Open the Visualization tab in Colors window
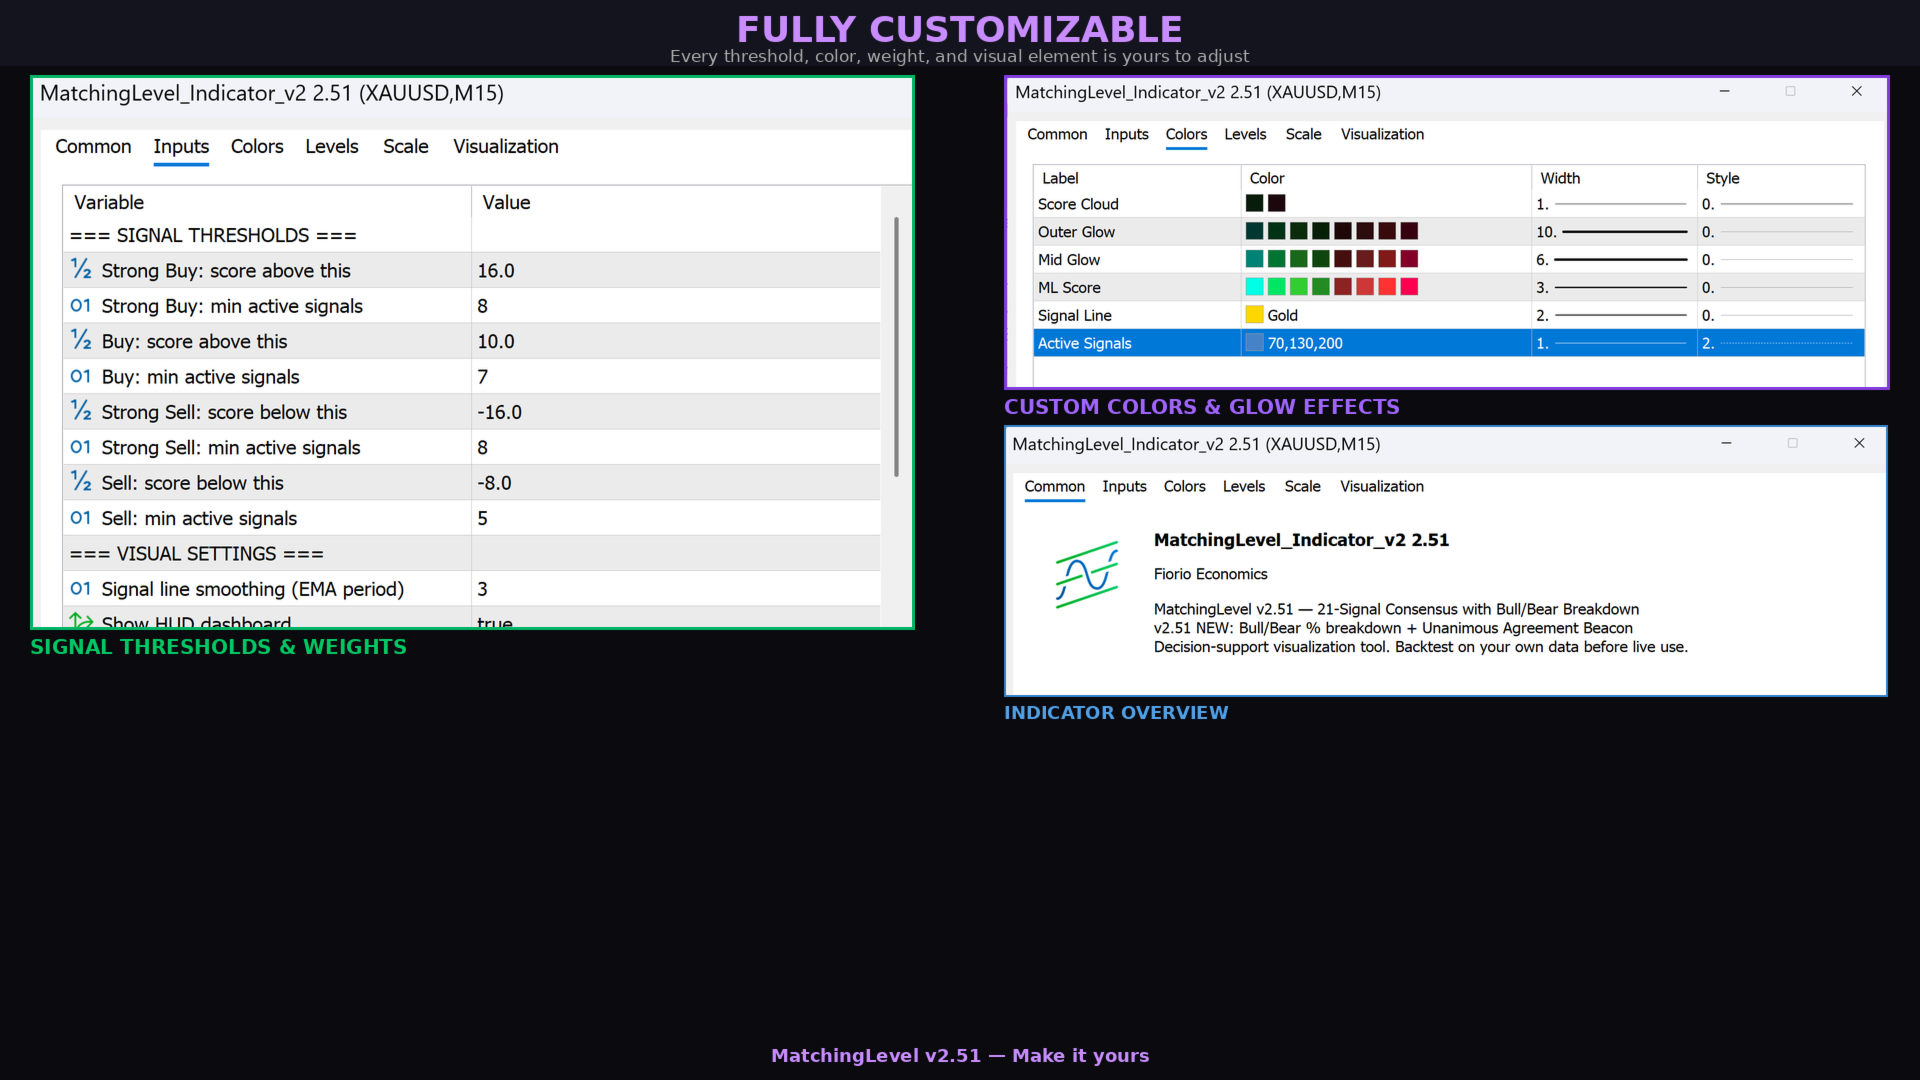The width and height of the screenshot is (1920, 1080). pyautogui.click(x=1382, y=134)
